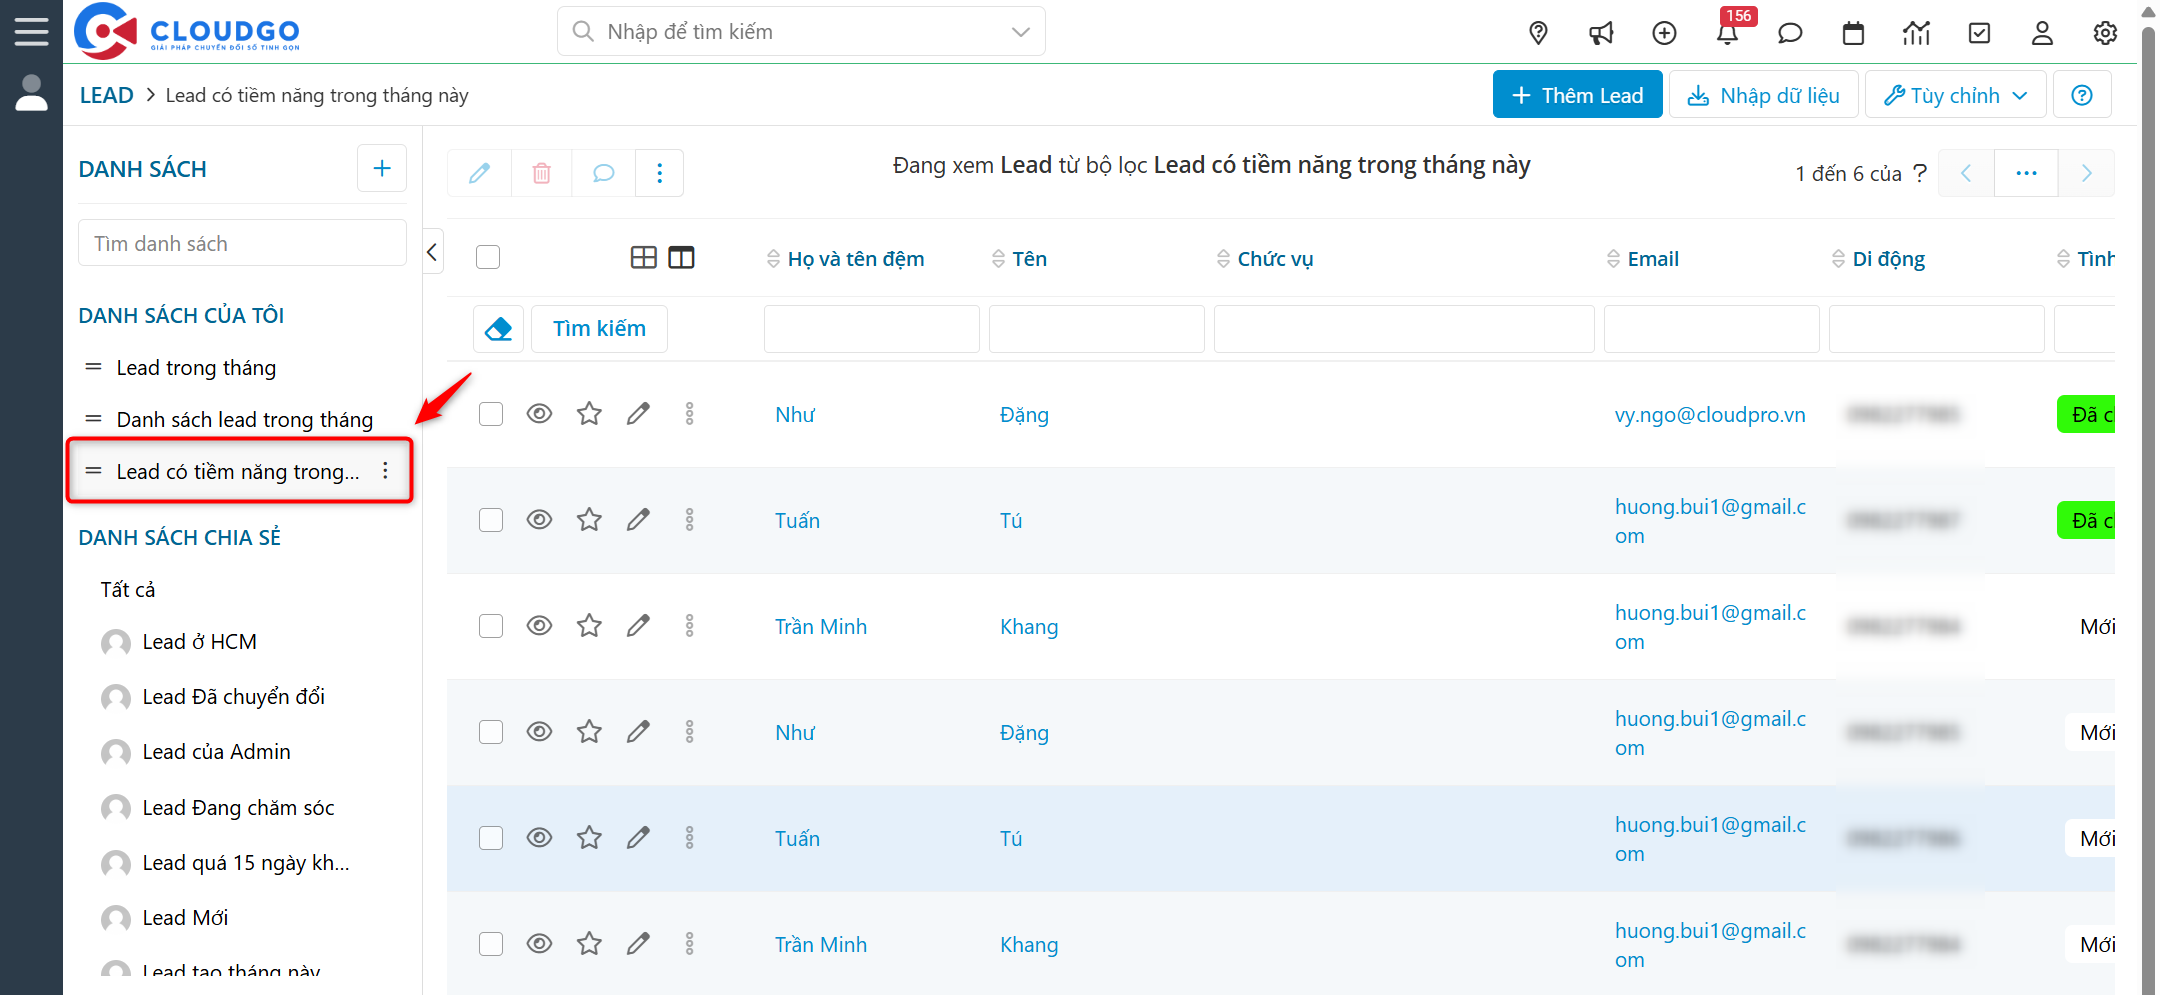
Task: Check the select-all checkbox in header
Action: 488,258
